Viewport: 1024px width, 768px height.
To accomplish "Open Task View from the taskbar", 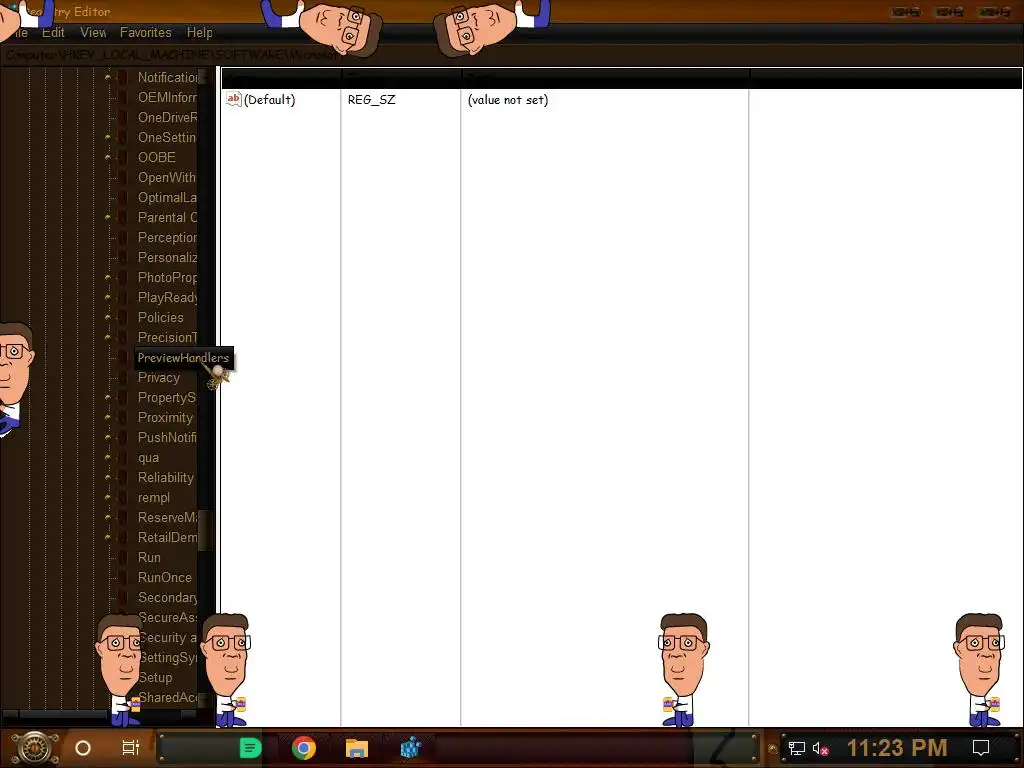I will tap(131, 748).
